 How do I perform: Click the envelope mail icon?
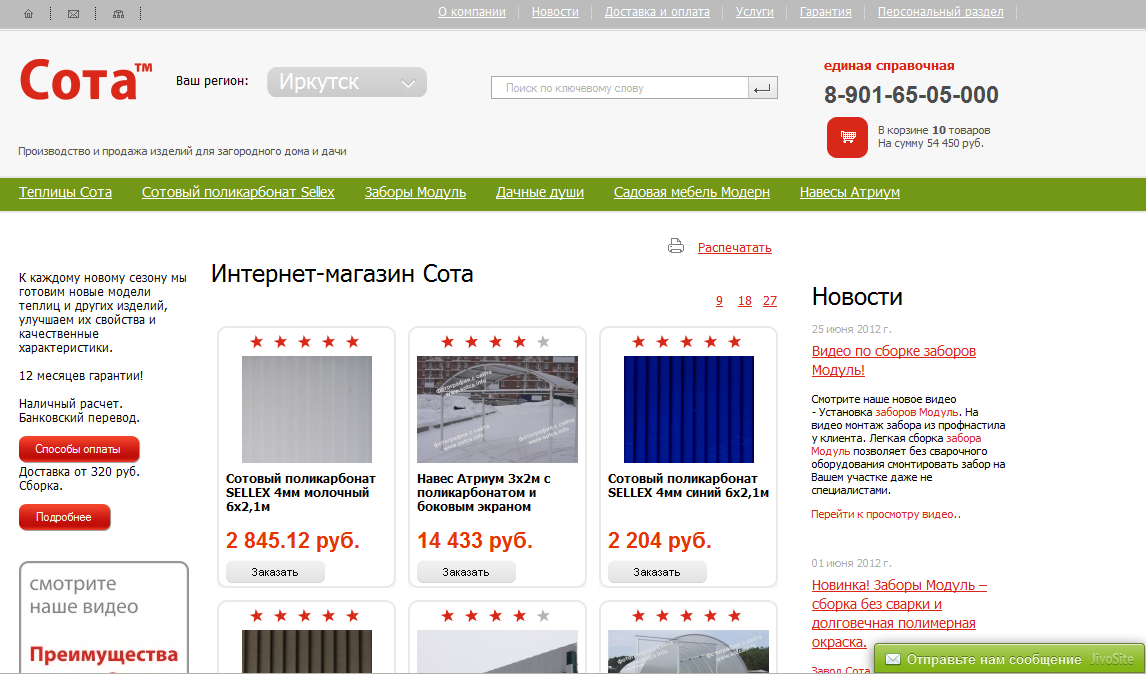pos(73,13)
